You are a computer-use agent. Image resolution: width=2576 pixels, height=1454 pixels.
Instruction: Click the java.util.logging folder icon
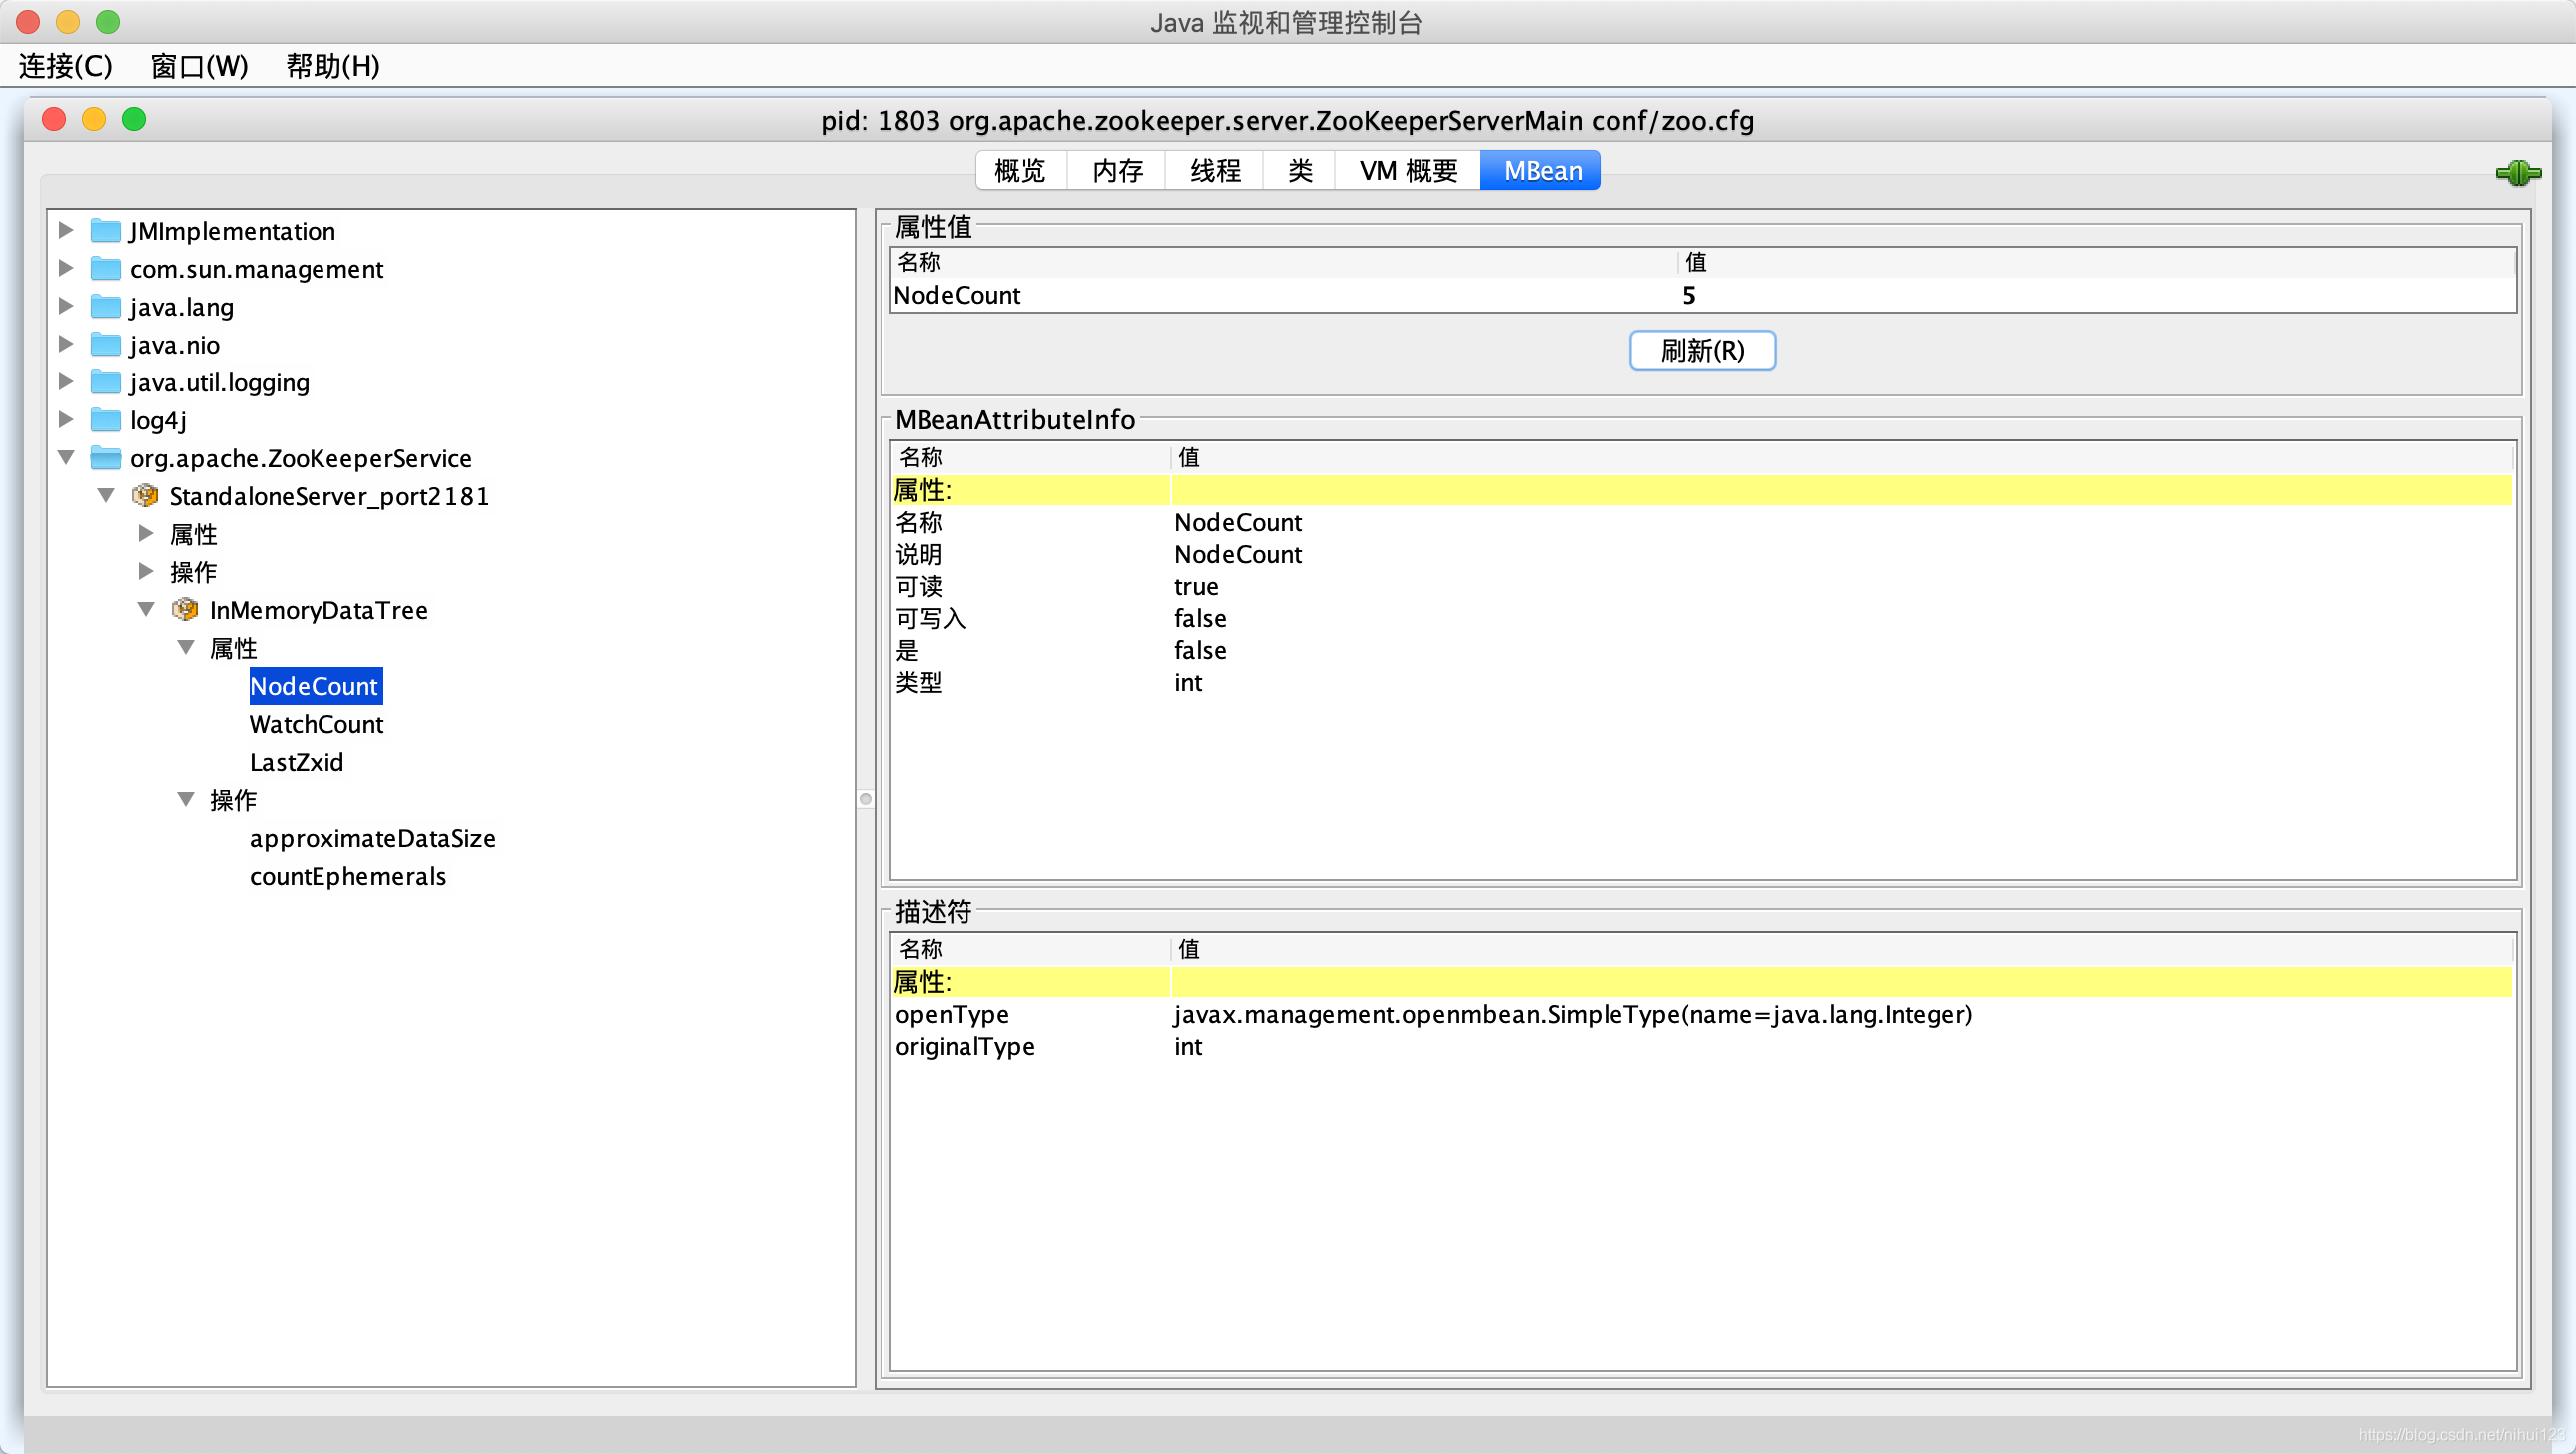pyautogui.click(x=105, y=383)
